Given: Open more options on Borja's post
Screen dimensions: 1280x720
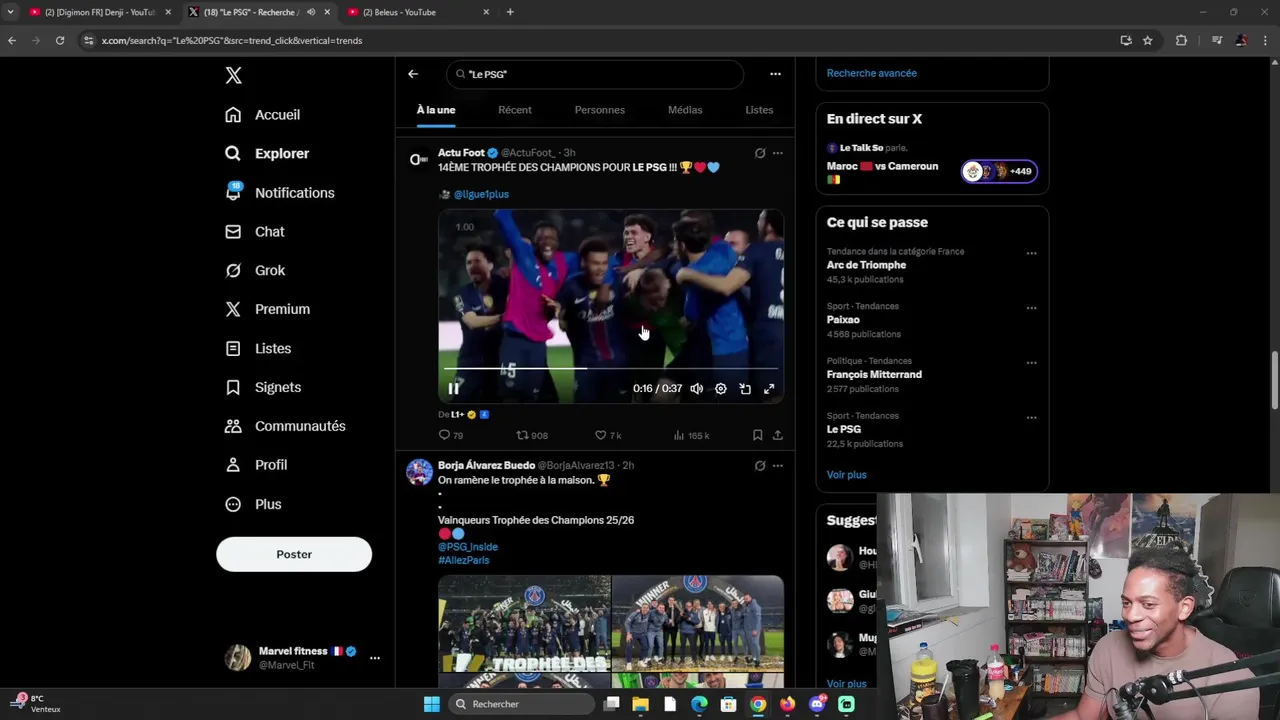Looking at the screenshot, I should (778, 466).
